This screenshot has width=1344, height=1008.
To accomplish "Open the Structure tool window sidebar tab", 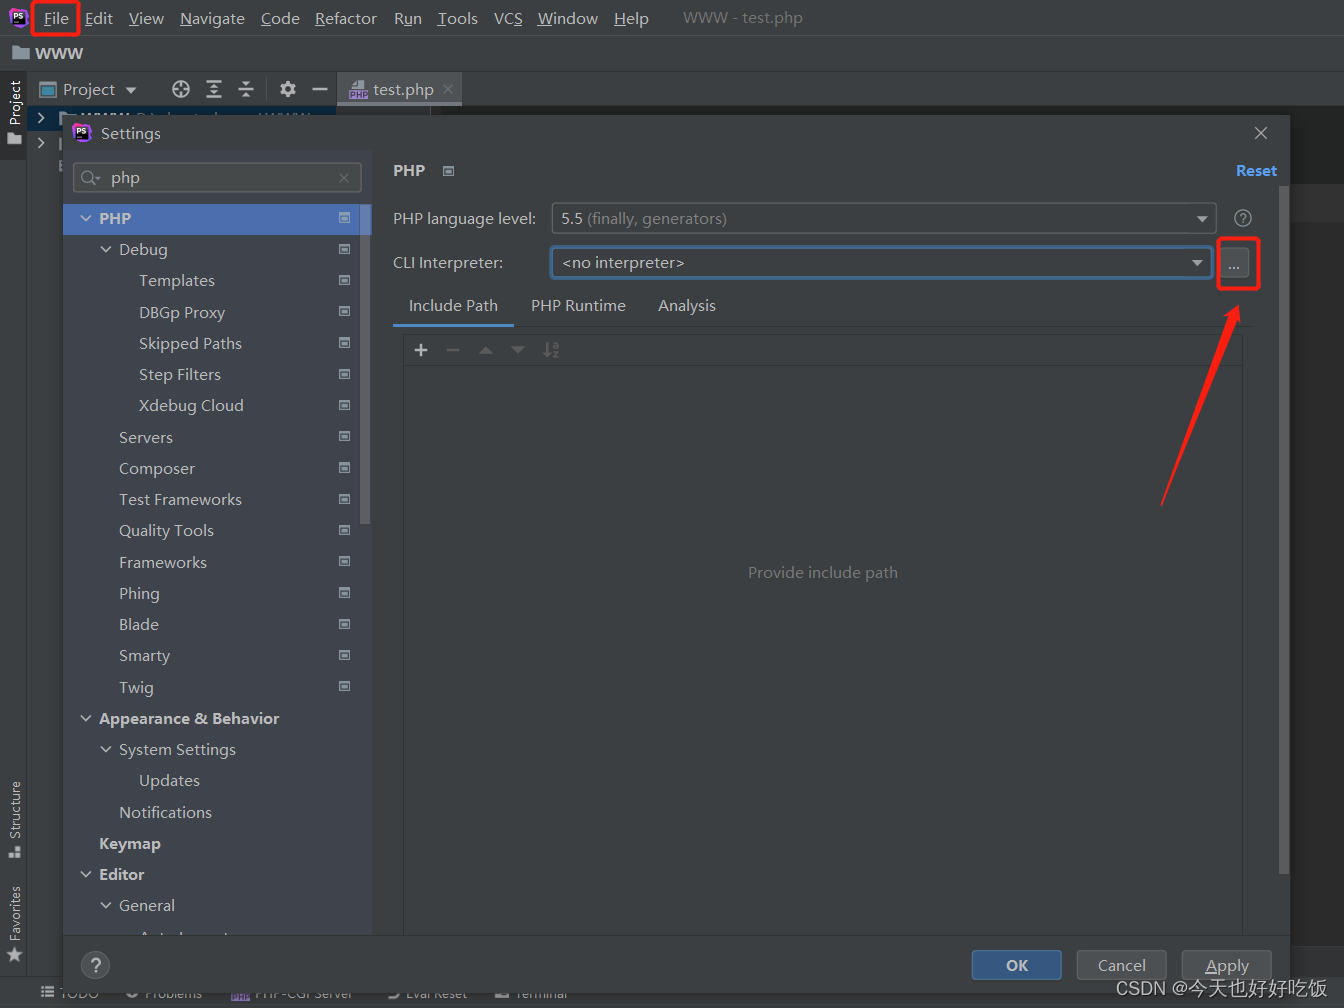I will (x=15, y=819).
